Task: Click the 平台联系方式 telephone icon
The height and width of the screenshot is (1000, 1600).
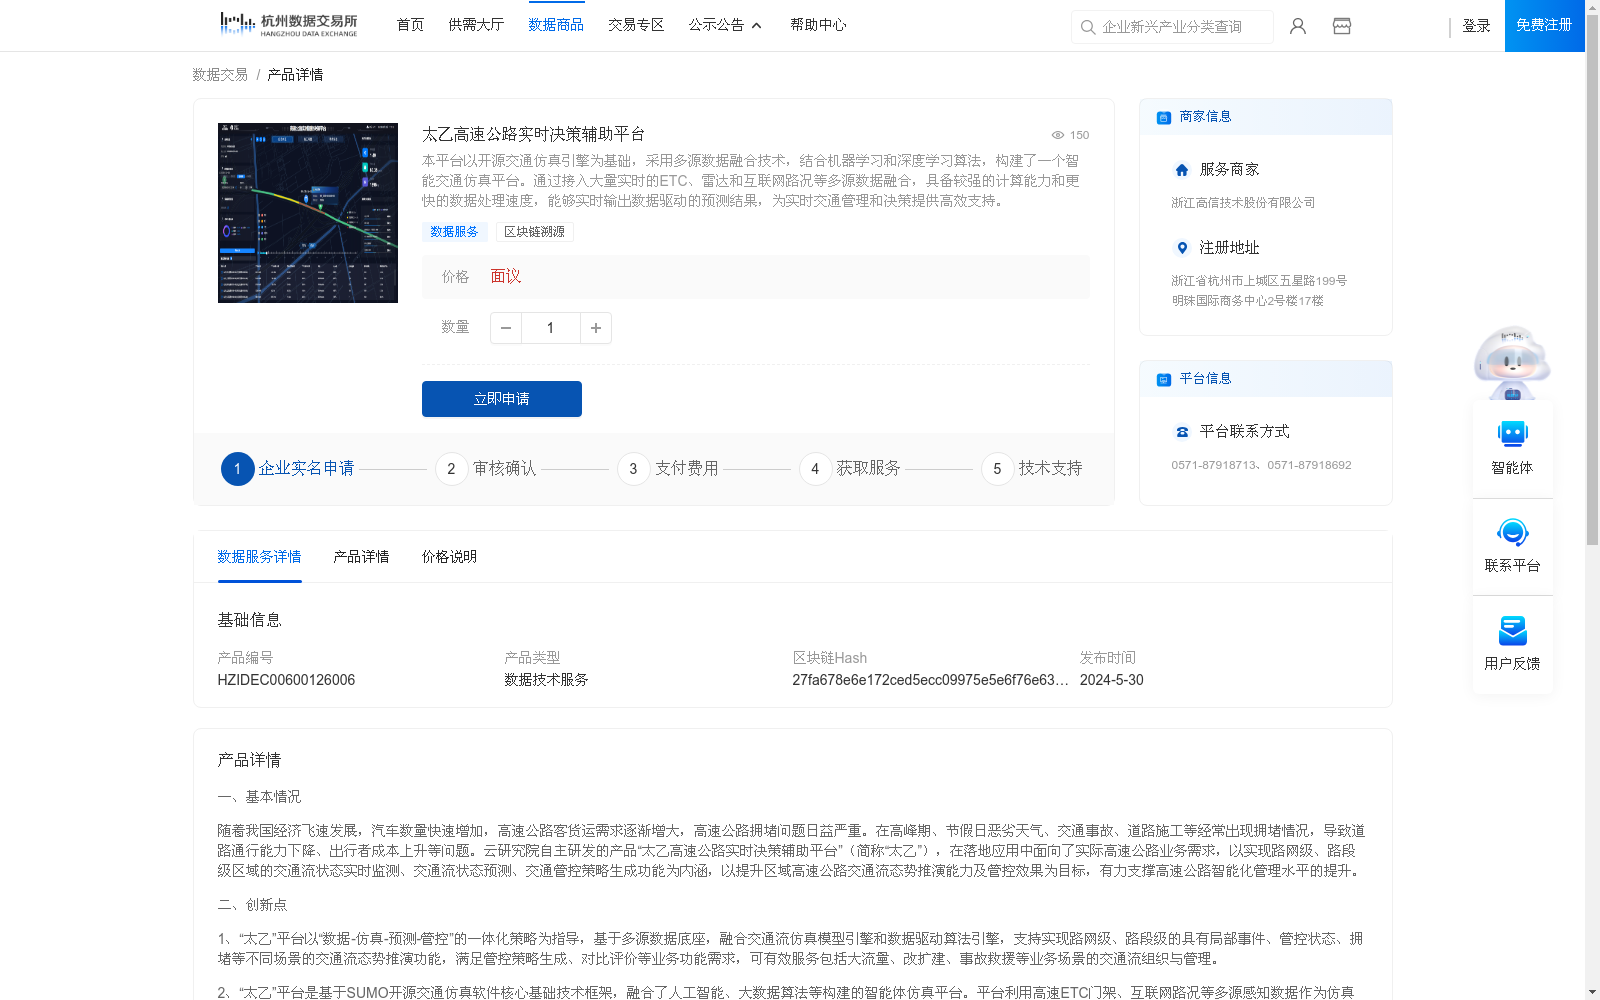Action: tap(1182, 432)
